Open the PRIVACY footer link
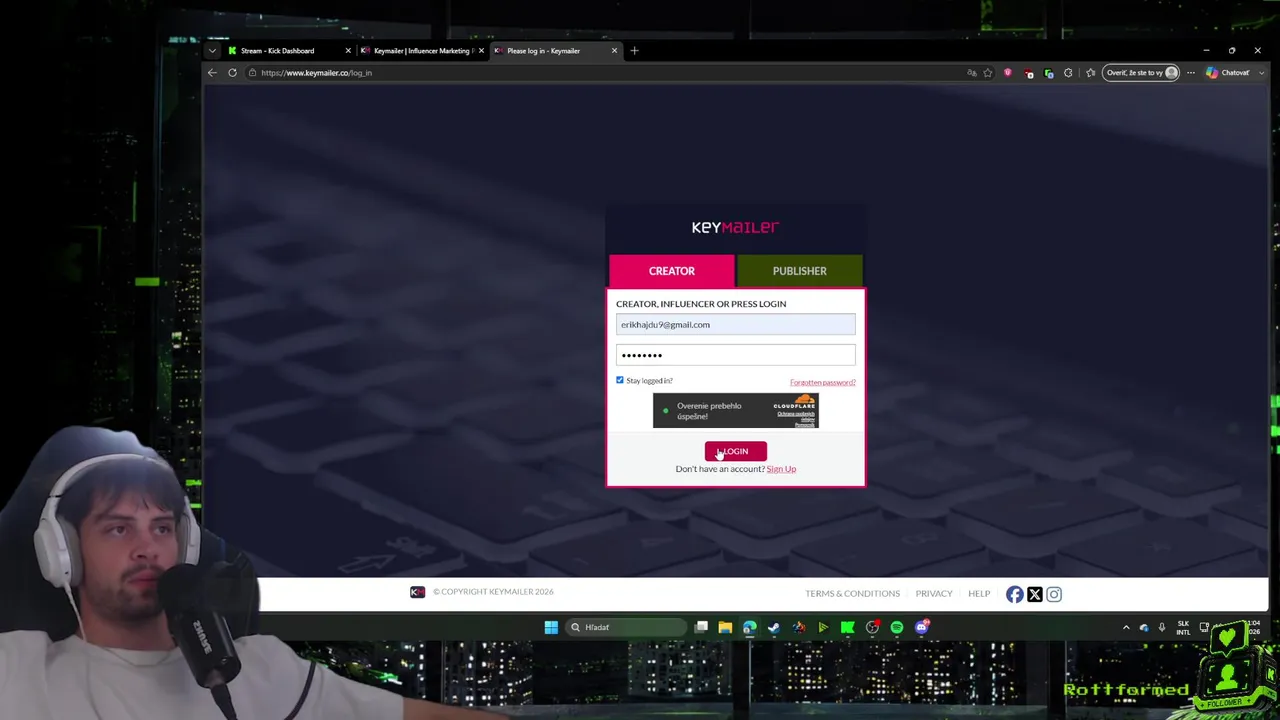This screenshot has height=720, width=1280. tap(934, 594)
